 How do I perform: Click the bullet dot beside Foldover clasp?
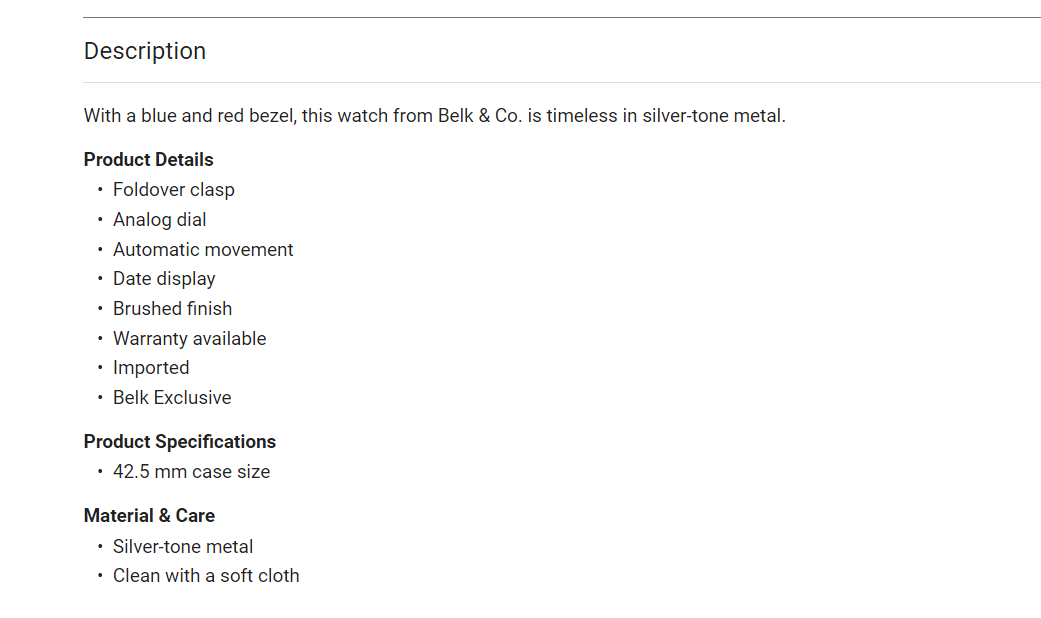(x=100, y=190)
